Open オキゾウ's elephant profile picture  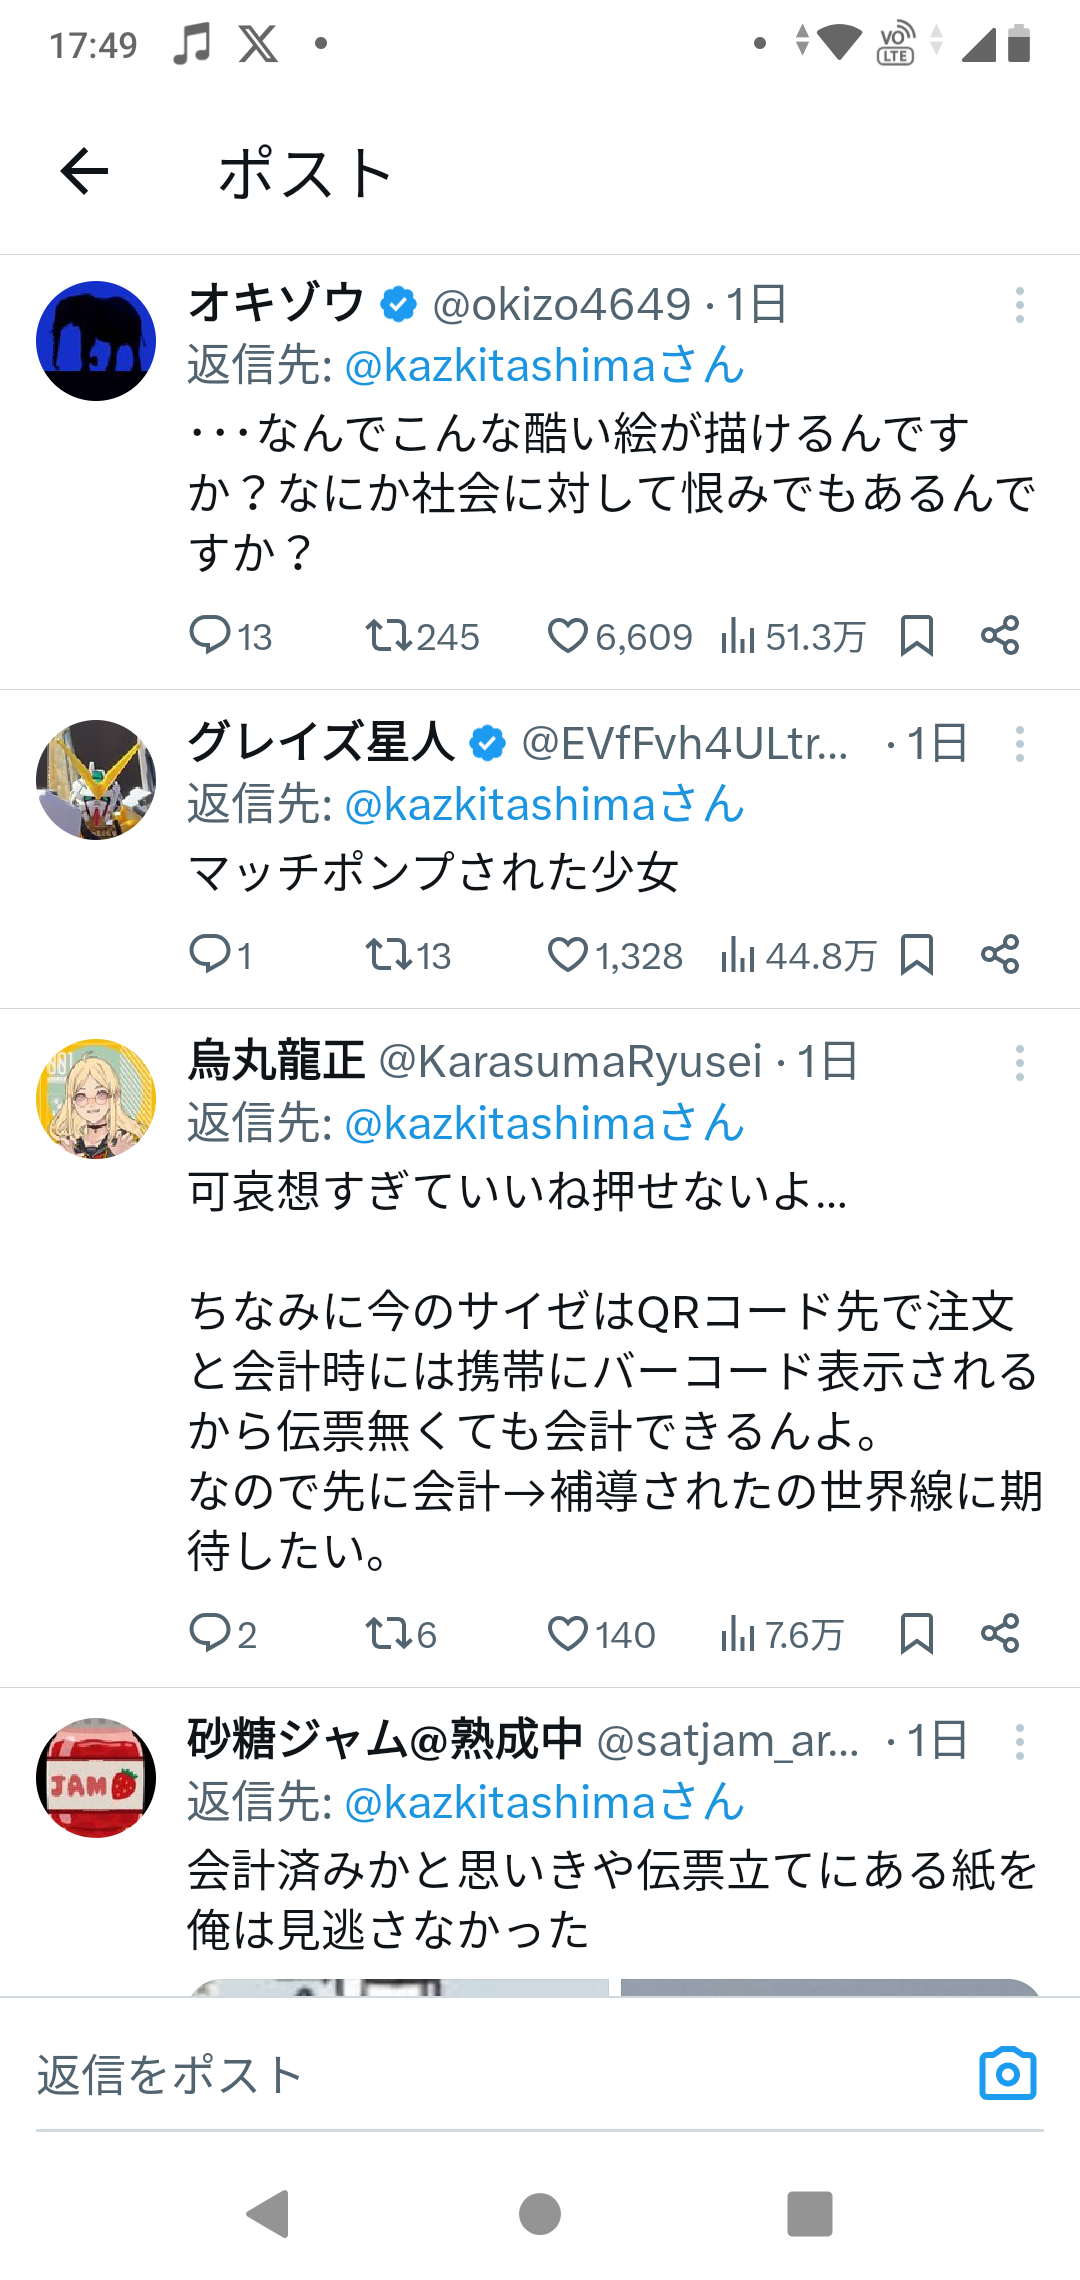coord(96,341)
